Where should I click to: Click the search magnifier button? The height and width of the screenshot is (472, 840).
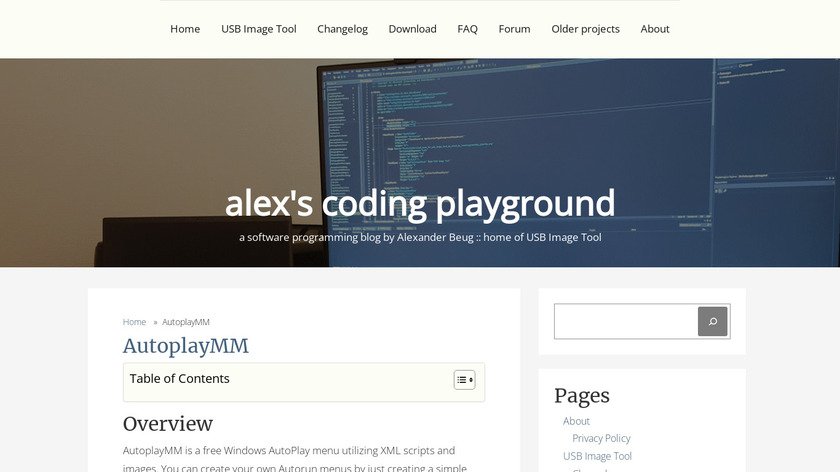pos(712,321)
